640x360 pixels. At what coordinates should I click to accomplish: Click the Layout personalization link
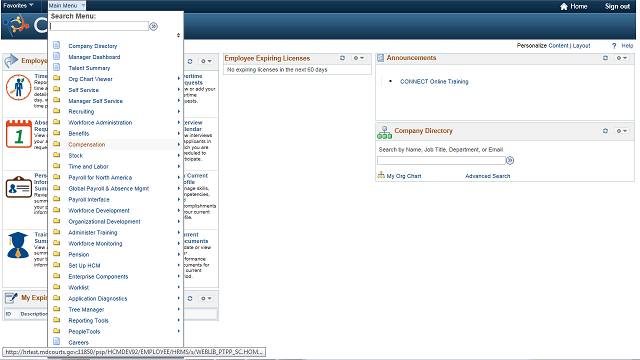[x=581, y=46]
